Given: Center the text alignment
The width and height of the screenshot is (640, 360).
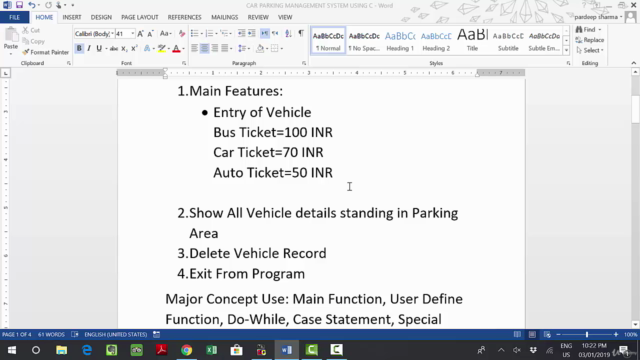Looking at the screenshot, I should pos(204,49).
